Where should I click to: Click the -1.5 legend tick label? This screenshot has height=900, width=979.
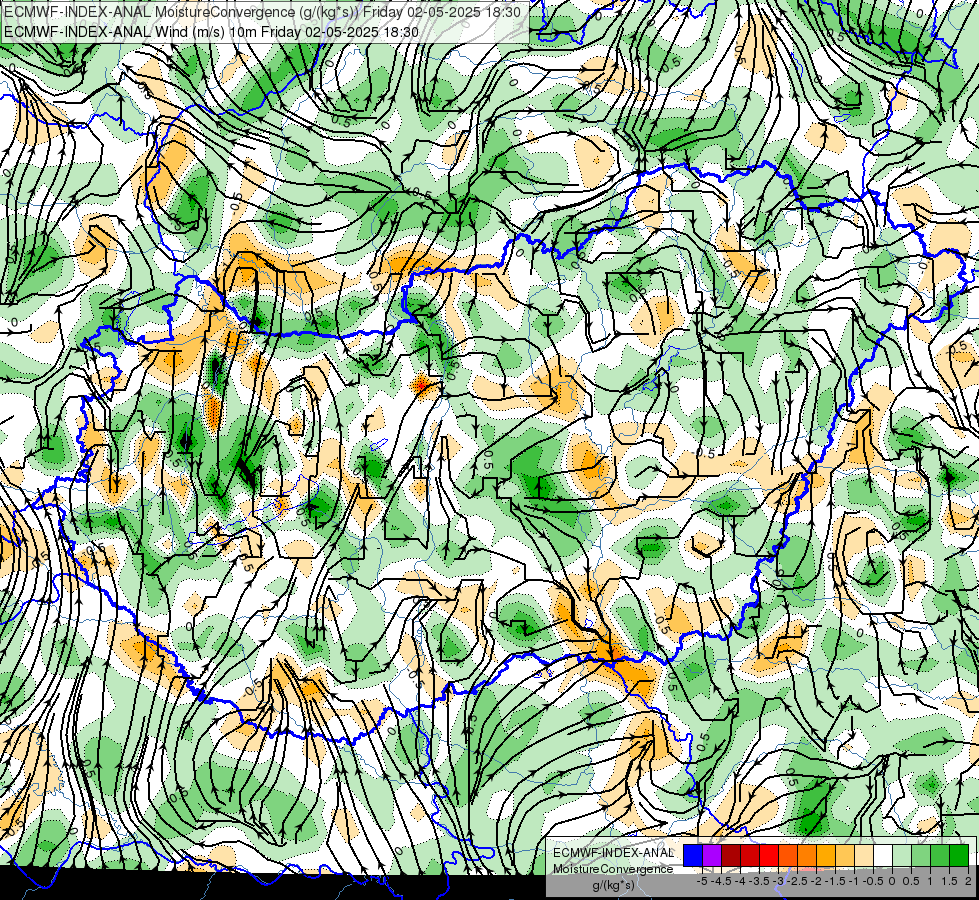(x=837, y=881)
